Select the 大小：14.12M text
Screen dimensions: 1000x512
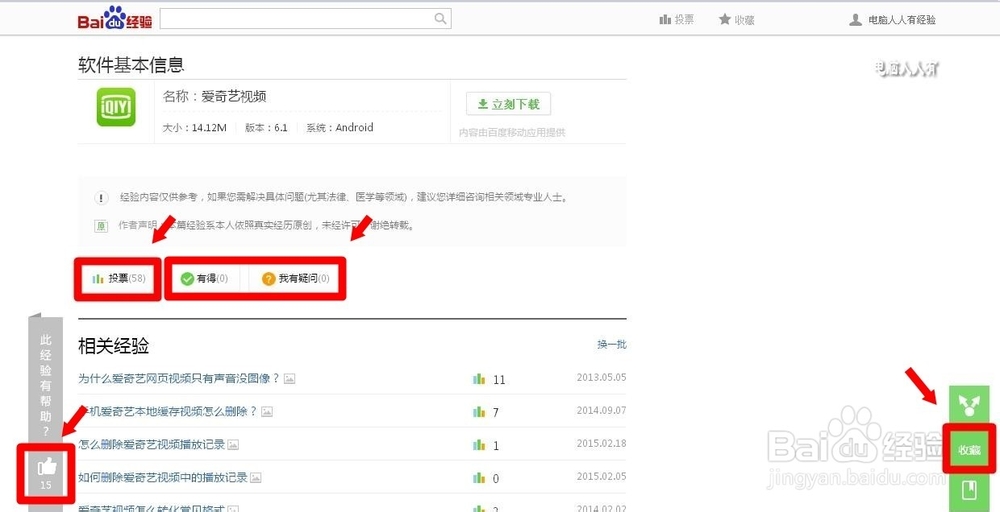tap(195, 128)
